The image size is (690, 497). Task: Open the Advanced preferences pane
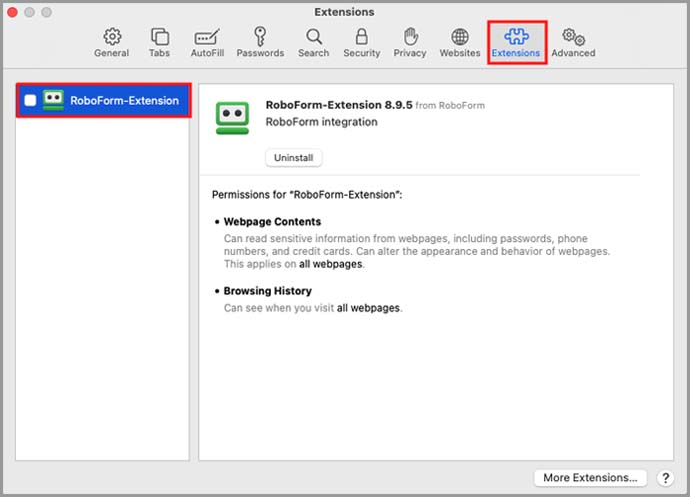[x=573, y=43]
